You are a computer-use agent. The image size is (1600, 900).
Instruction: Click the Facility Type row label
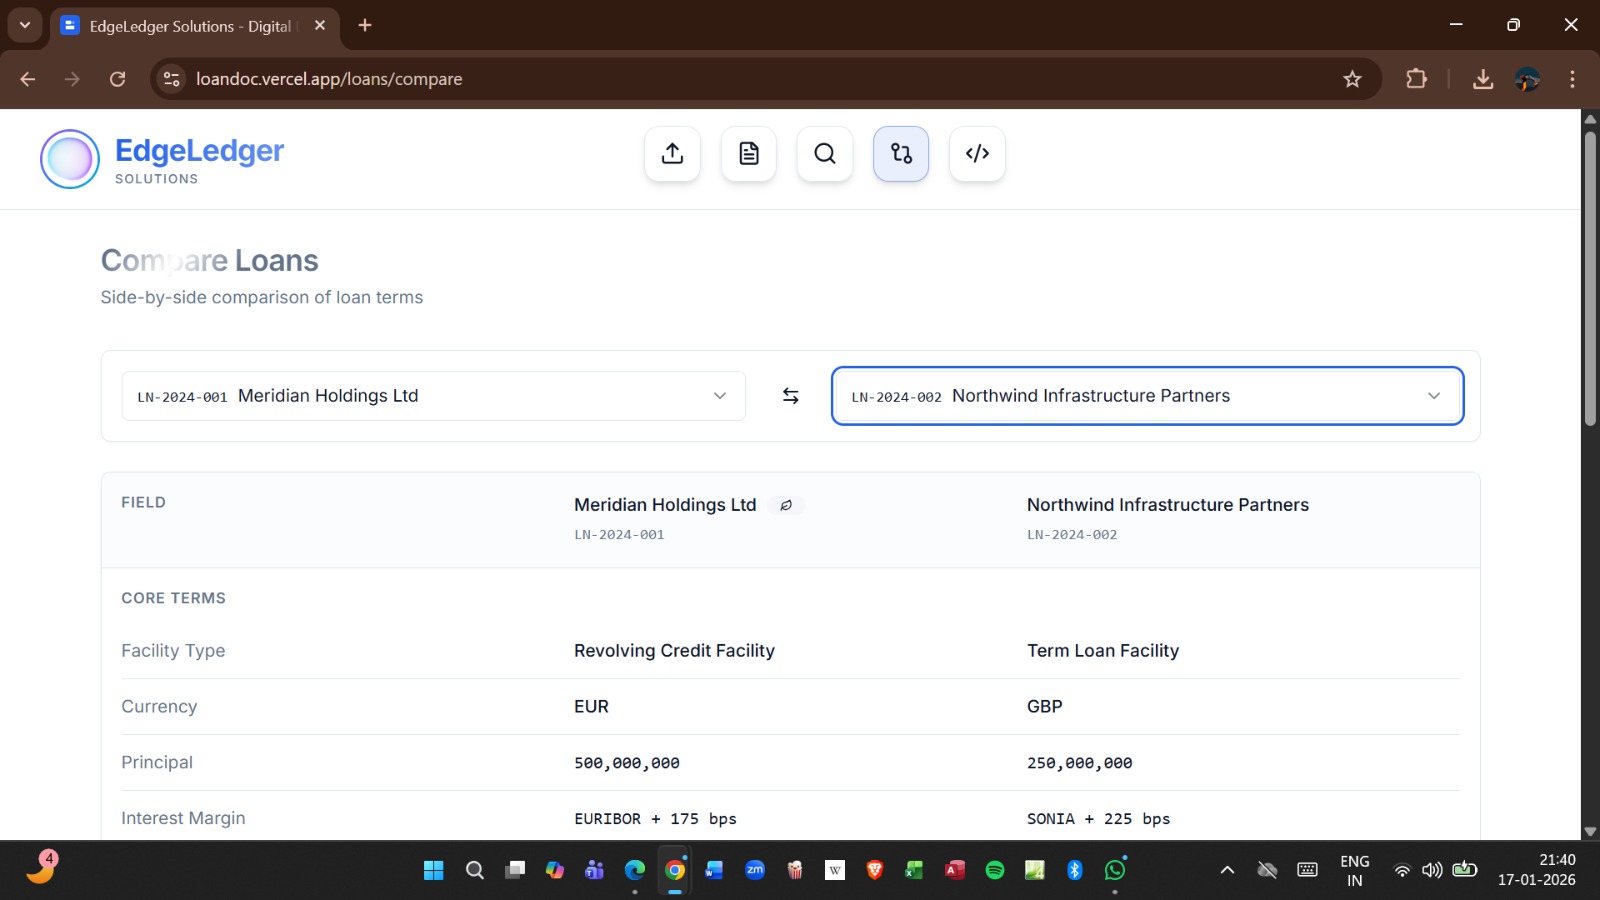173,651
